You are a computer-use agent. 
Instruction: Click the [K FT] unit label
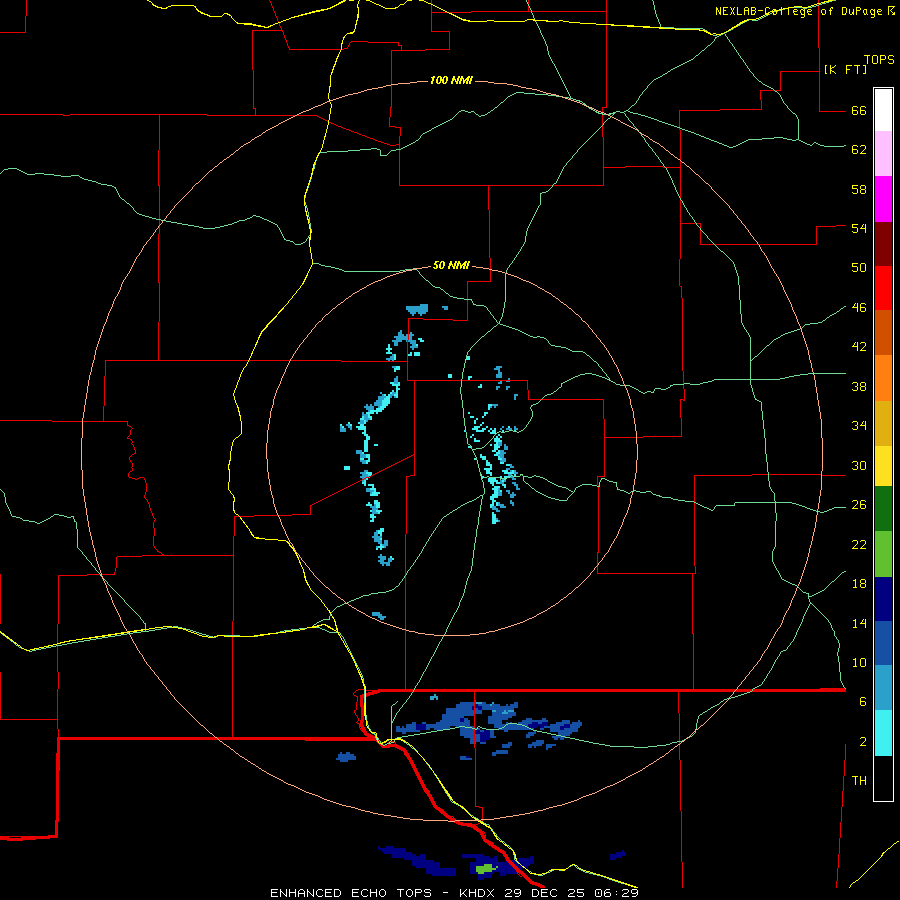[845, 69]
